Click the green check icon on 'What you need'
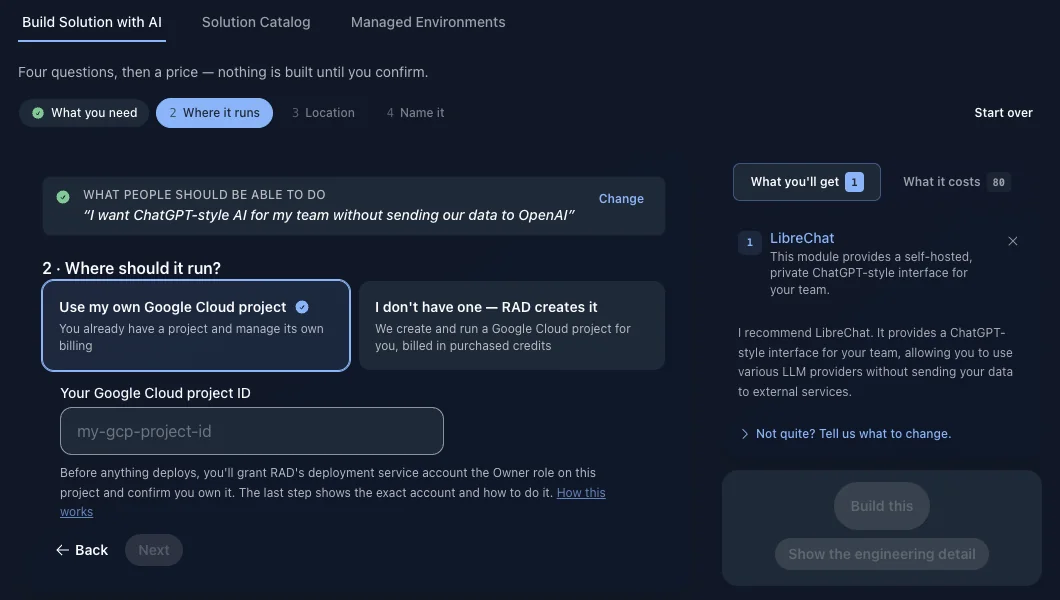This screenshot has height=600, width=1060. pyautogui.click(x=38, y=113)
